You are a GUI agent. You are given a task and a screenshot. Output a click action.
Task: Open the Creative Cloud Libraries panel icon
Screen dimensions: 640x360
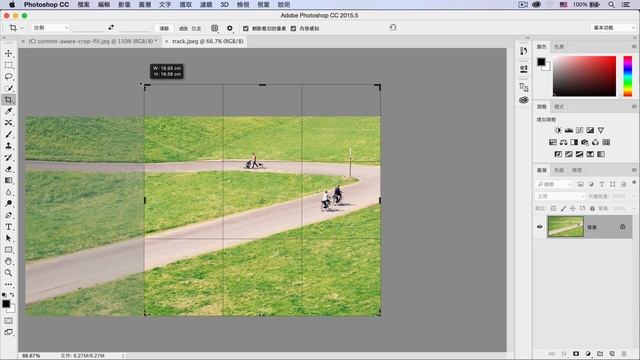(x=524, y=100)
